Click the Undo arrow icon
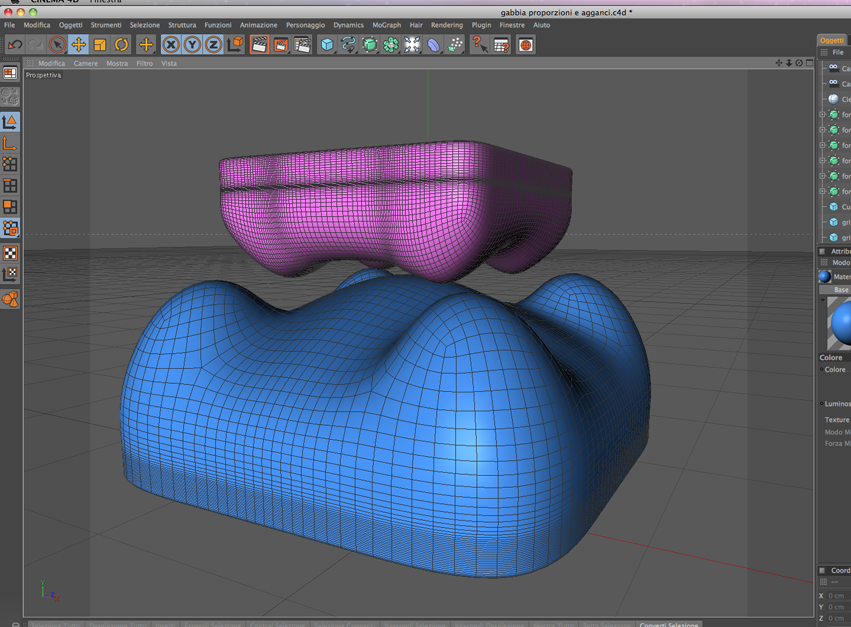This screenshot has height=627, width=851. pyautogui.click(x=15, y=45)
